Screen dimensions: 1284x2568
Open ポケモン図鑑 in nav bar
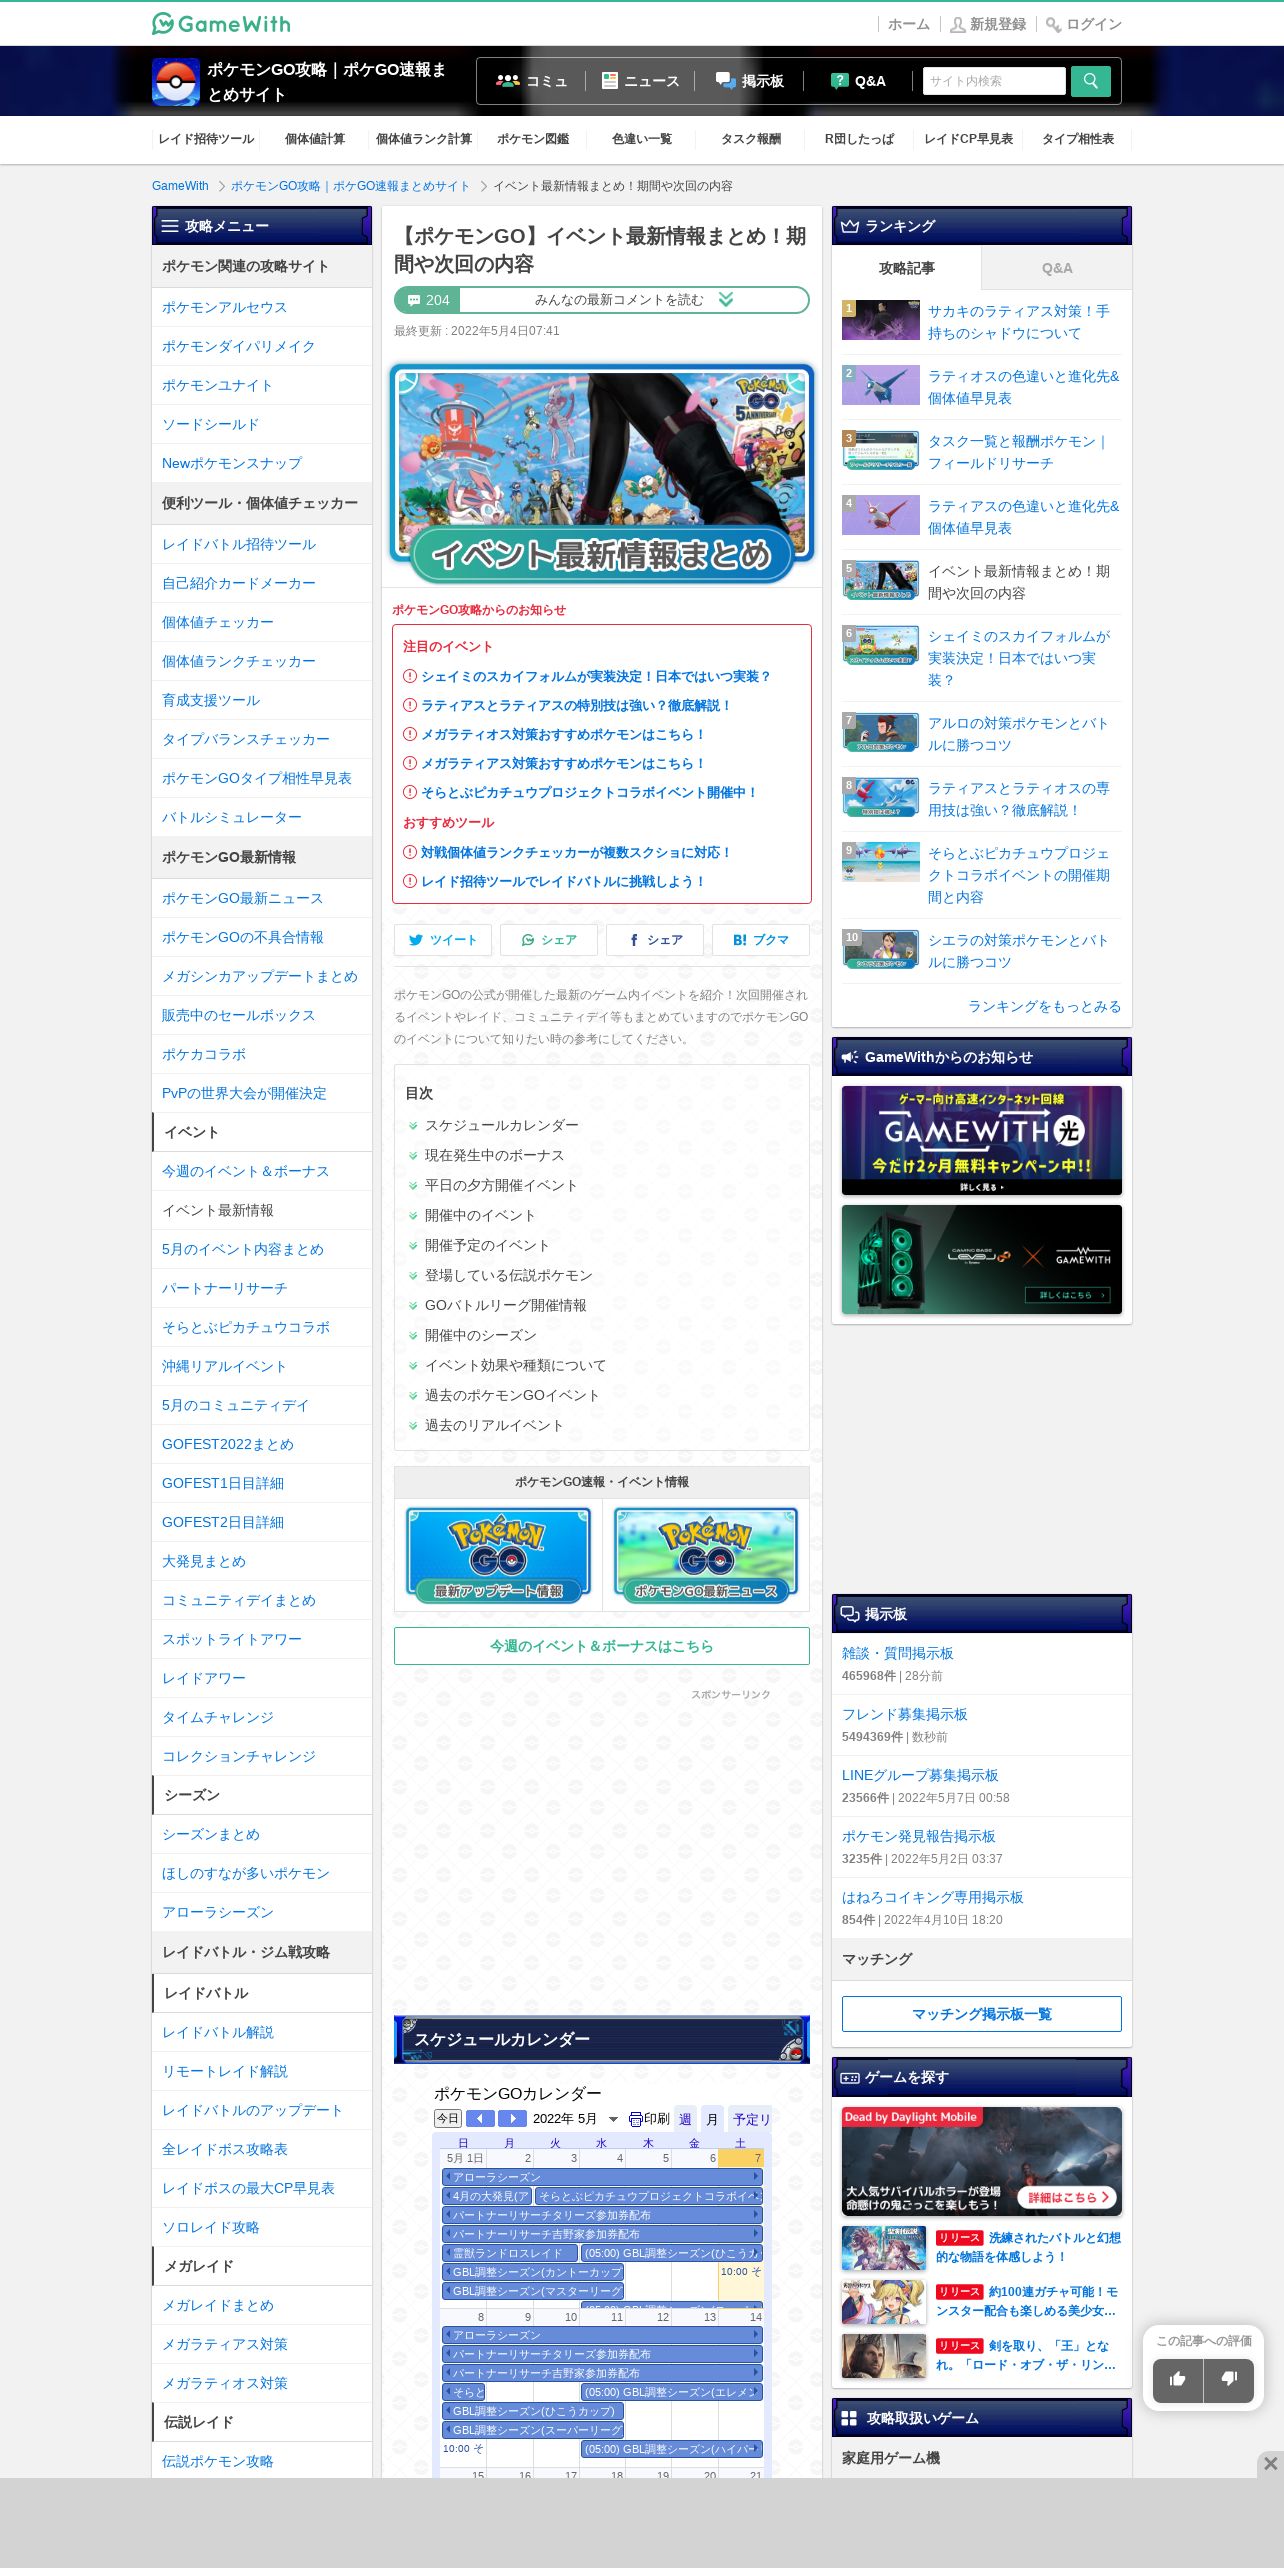tap(533, 139)
